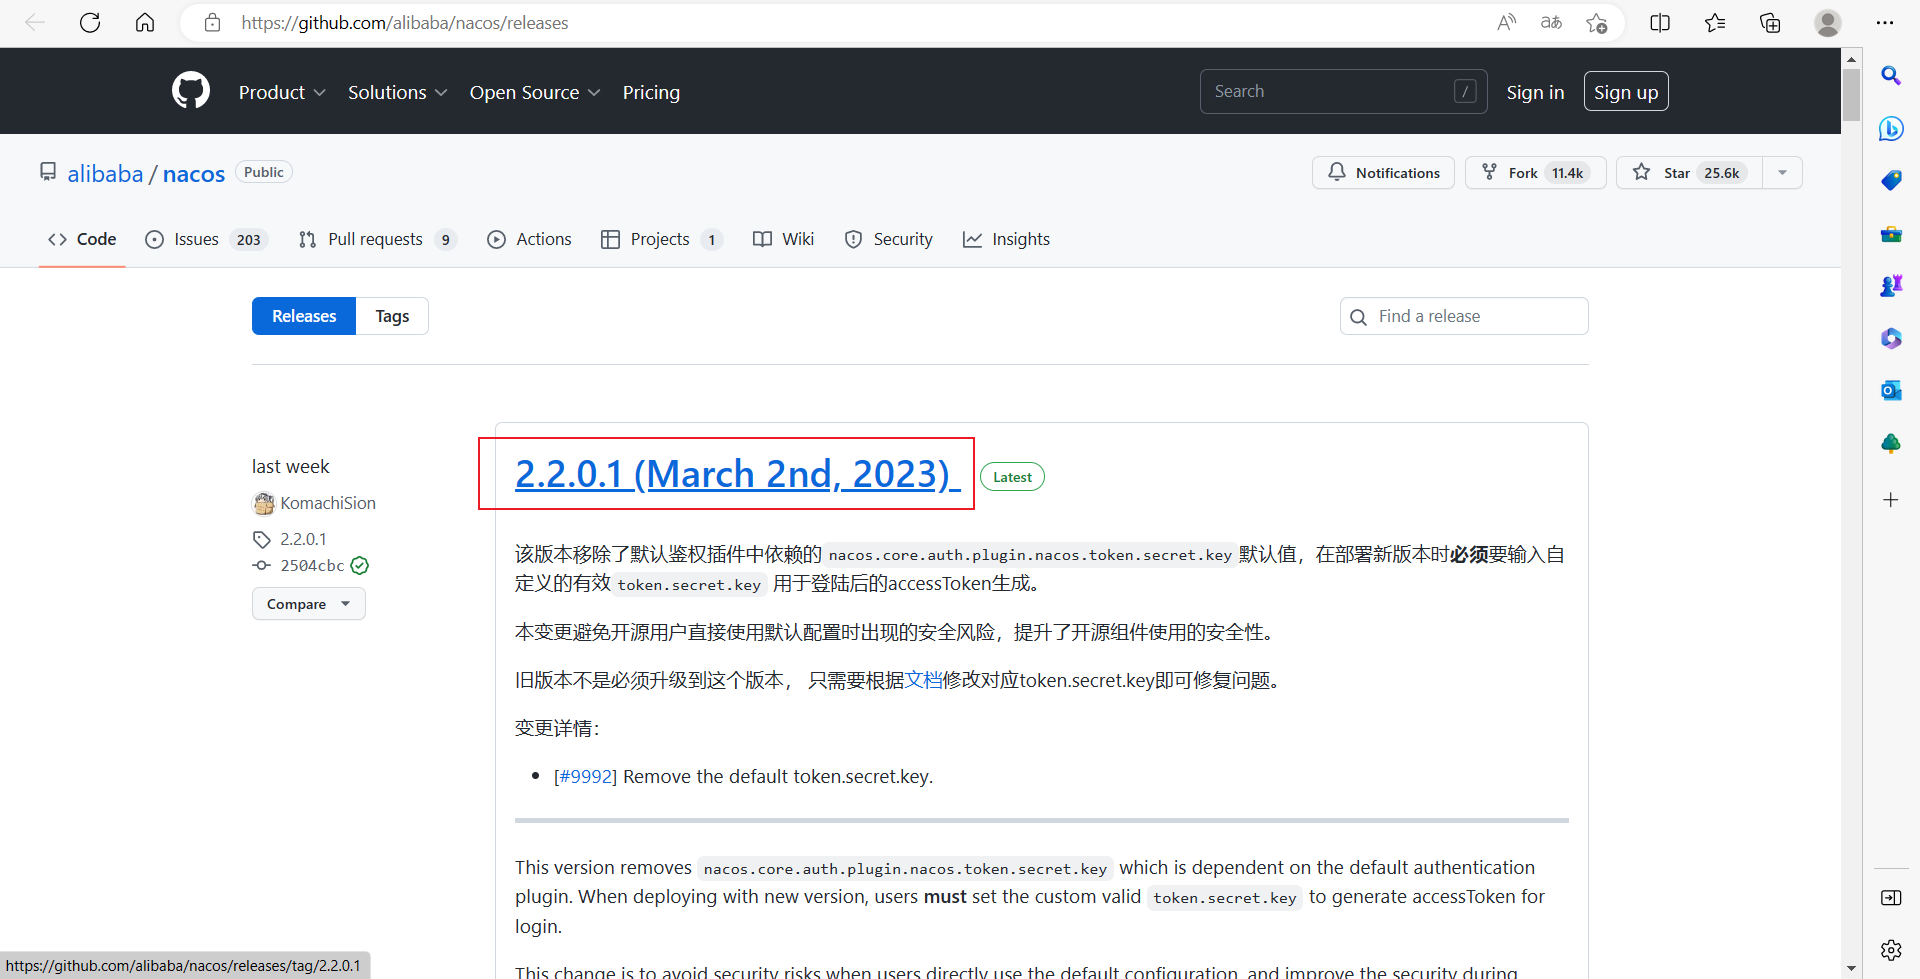Click the Sign up button

pyautogui.click(x=1626, y=92)
